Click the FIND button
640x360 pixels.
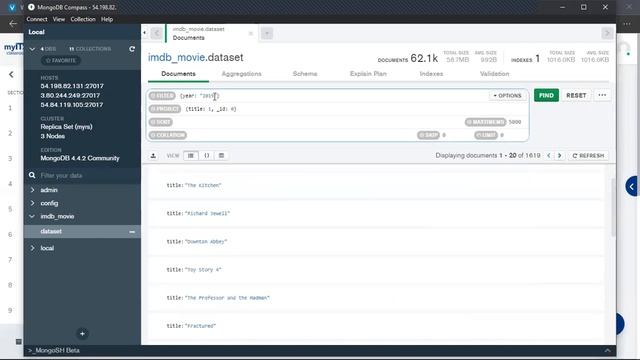pyautogui.click(x=546, y=95)
